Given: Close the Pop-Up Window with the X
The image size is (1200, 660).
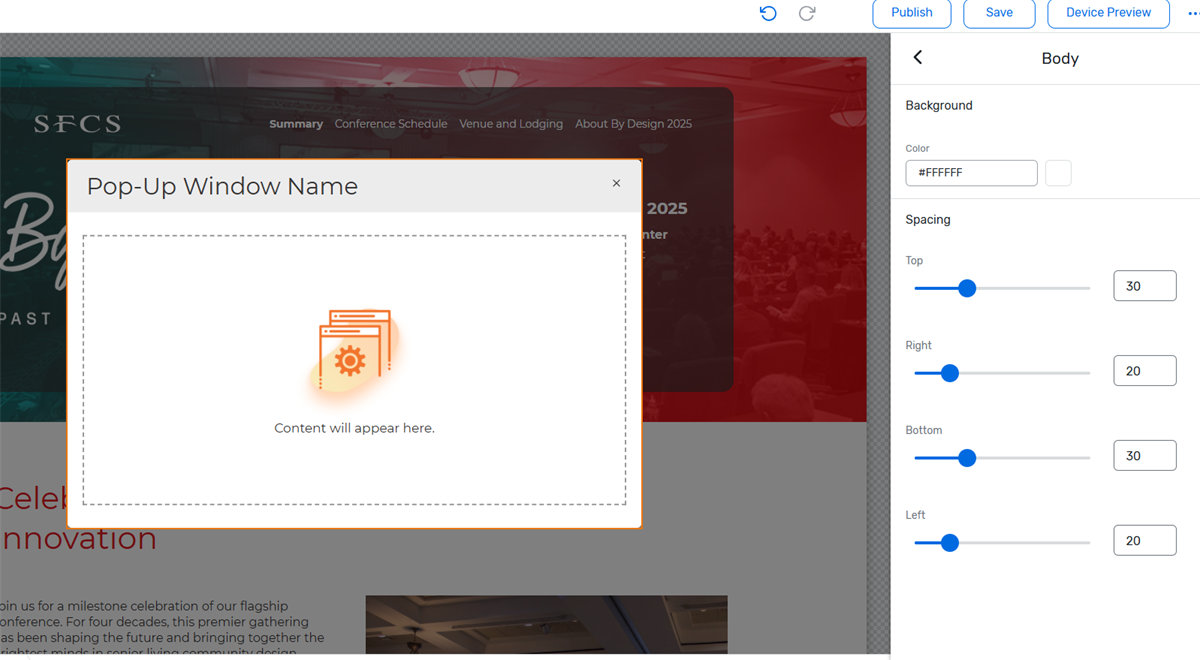Looking at the screenshot, I should 616,183.
